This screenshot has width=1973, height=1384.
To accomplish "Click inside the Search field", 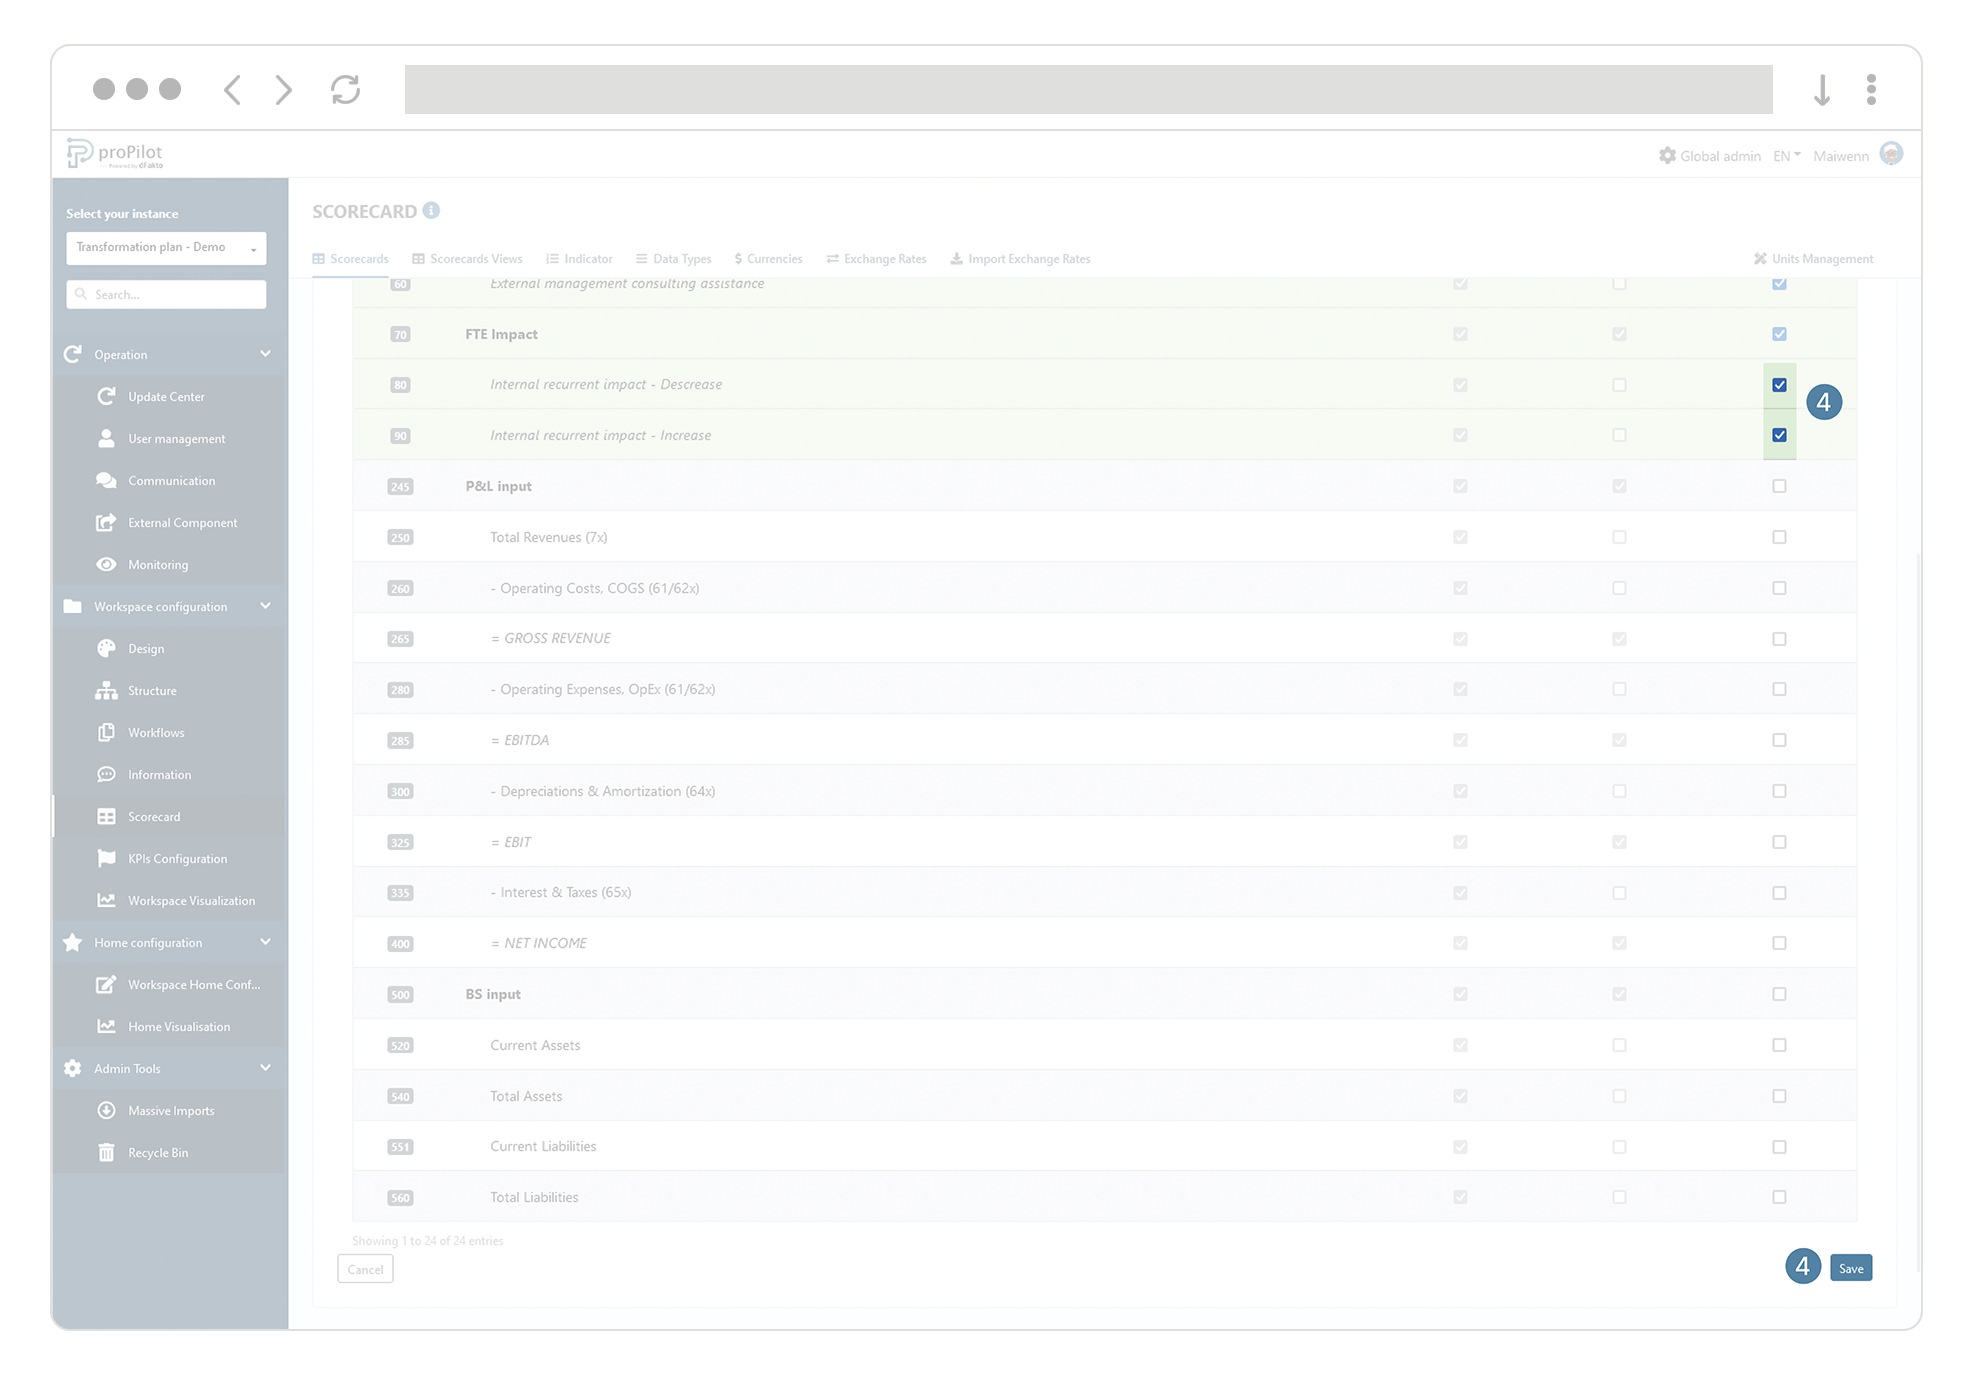I will [166, 294].
